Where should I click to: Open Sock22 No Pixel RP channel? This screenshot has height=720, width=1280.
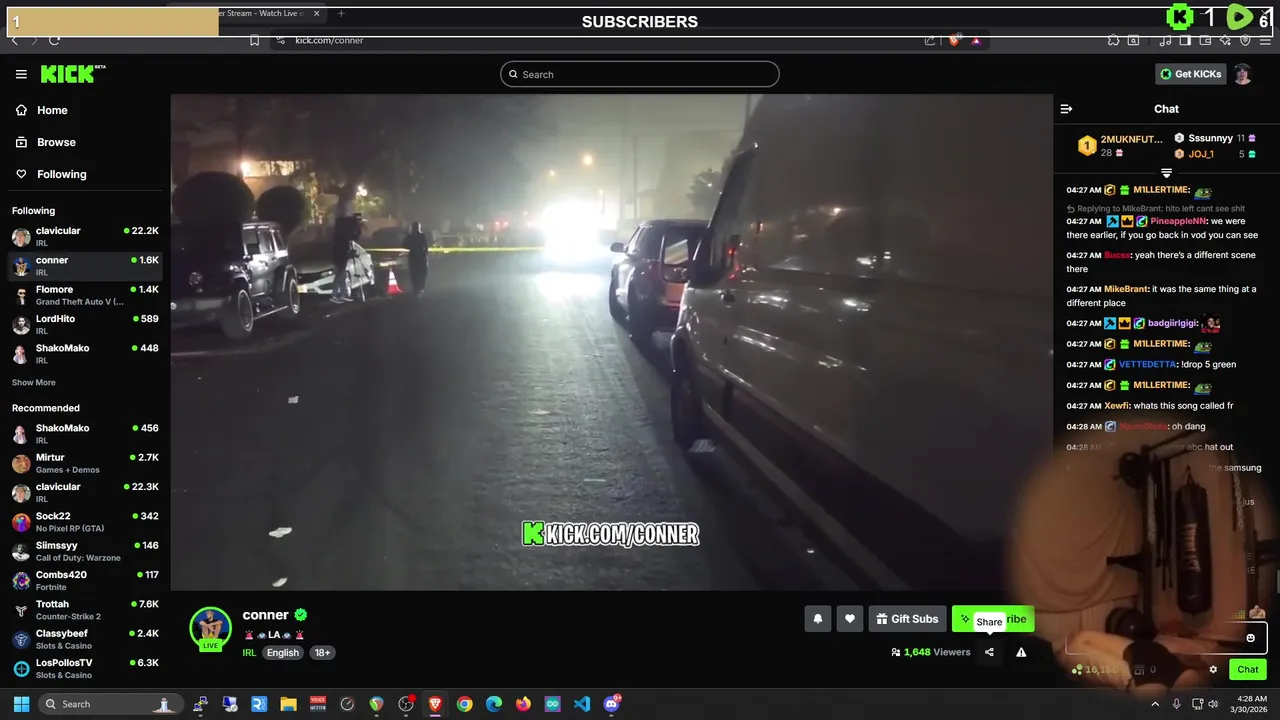[x=85, y=522]
